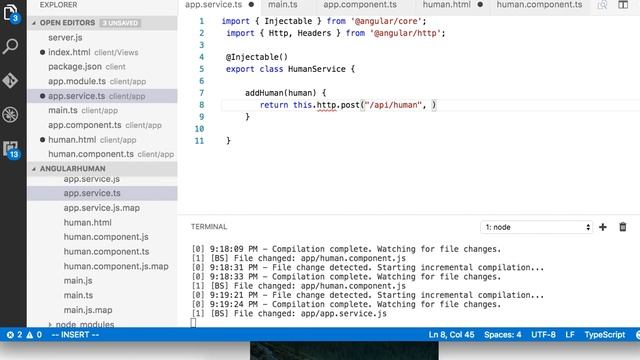Open the Debug icon in activity bar
Screen dimensions: 640x360
coord(10,115)
